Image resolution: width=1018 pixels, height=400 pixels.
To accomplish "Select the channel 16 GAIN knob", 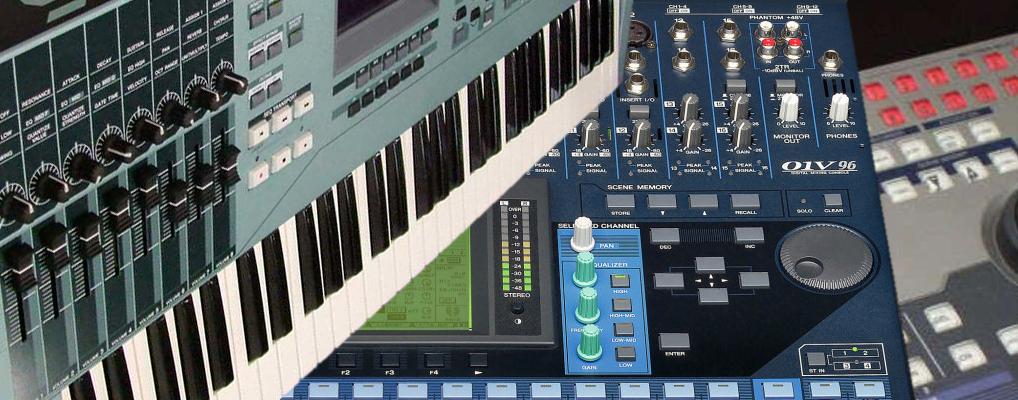I will point(742,133).
